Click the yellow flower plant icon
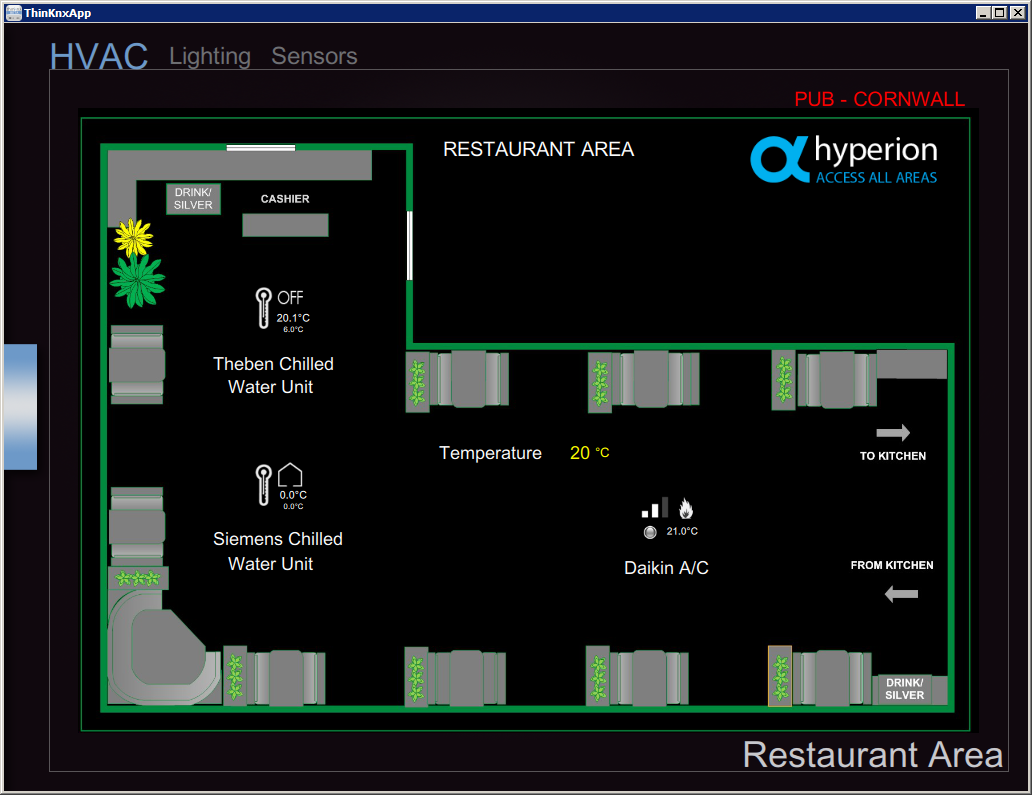Image resolution: width=1032 pixels, height=795 pixels. coord(133,237)
